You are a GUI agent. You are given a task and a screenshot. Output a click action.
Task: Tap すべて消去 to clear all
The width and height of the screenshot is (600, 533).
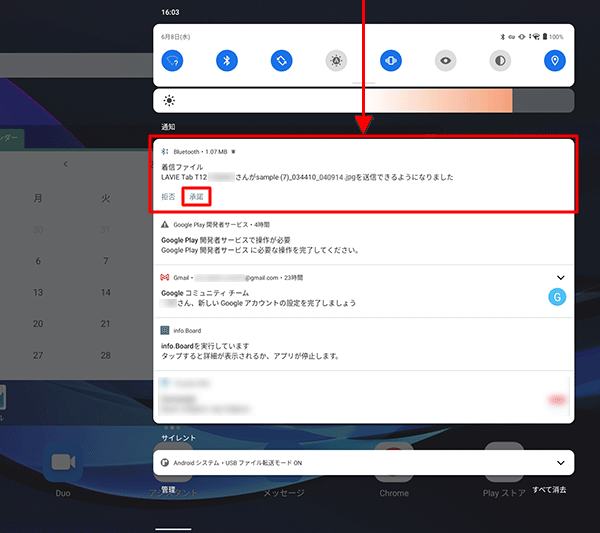click(x=549, y=490)
